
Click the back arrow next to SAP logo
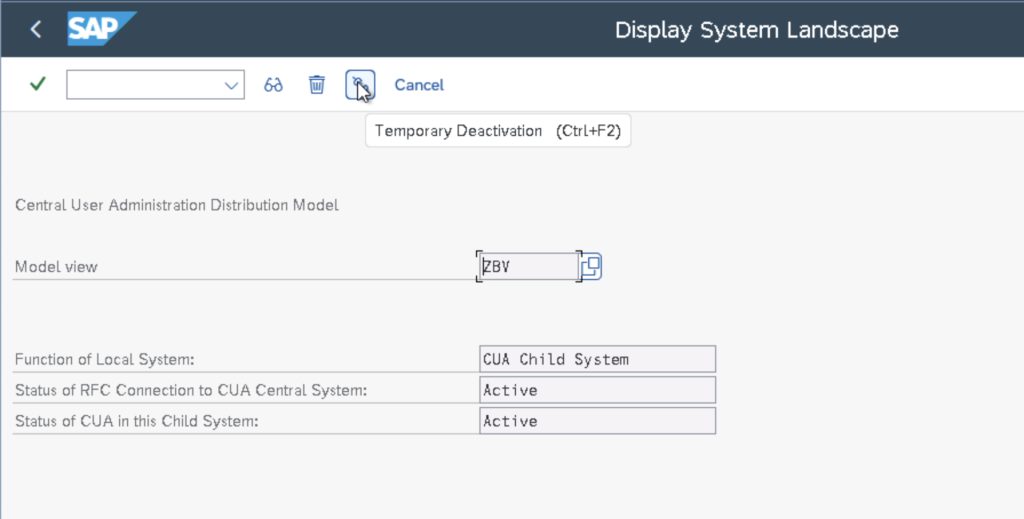coord(36,30)
